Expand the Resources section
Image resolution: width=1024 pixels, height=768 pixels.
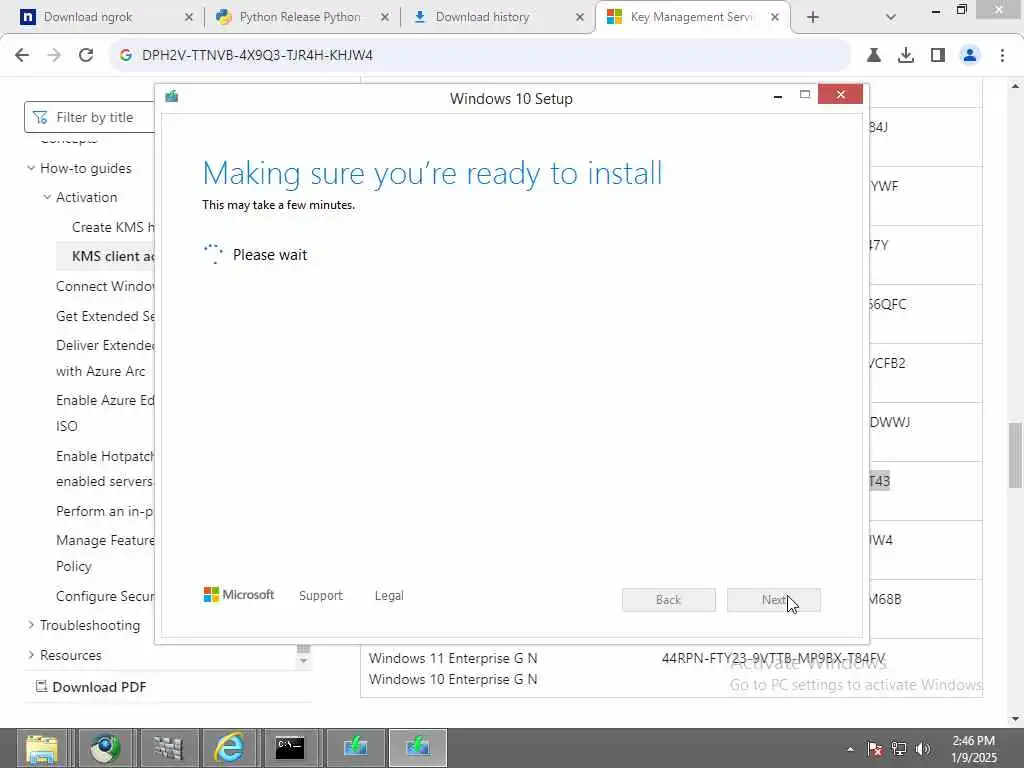click(x=31, y=655)
